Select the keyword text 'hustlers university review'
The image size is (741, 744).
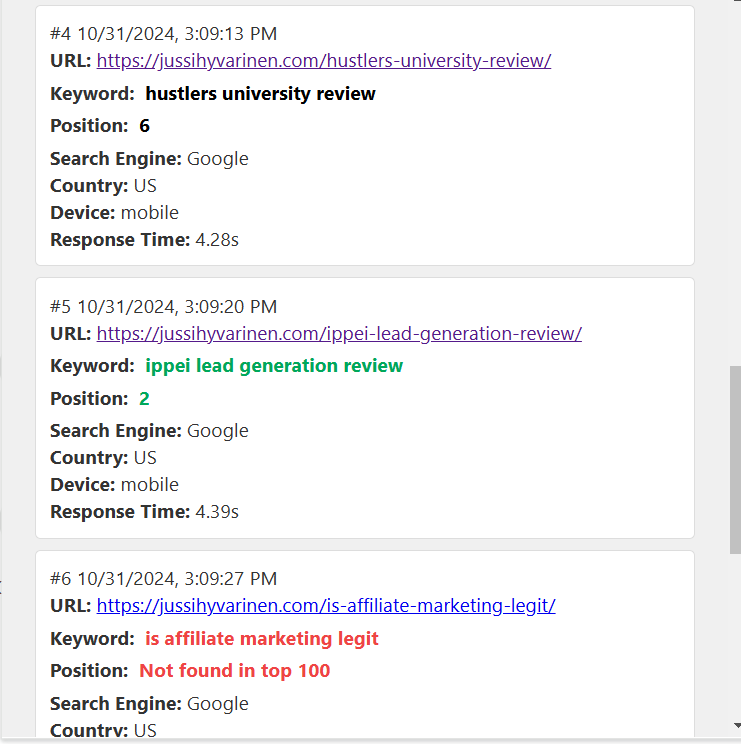pos(260,94)
